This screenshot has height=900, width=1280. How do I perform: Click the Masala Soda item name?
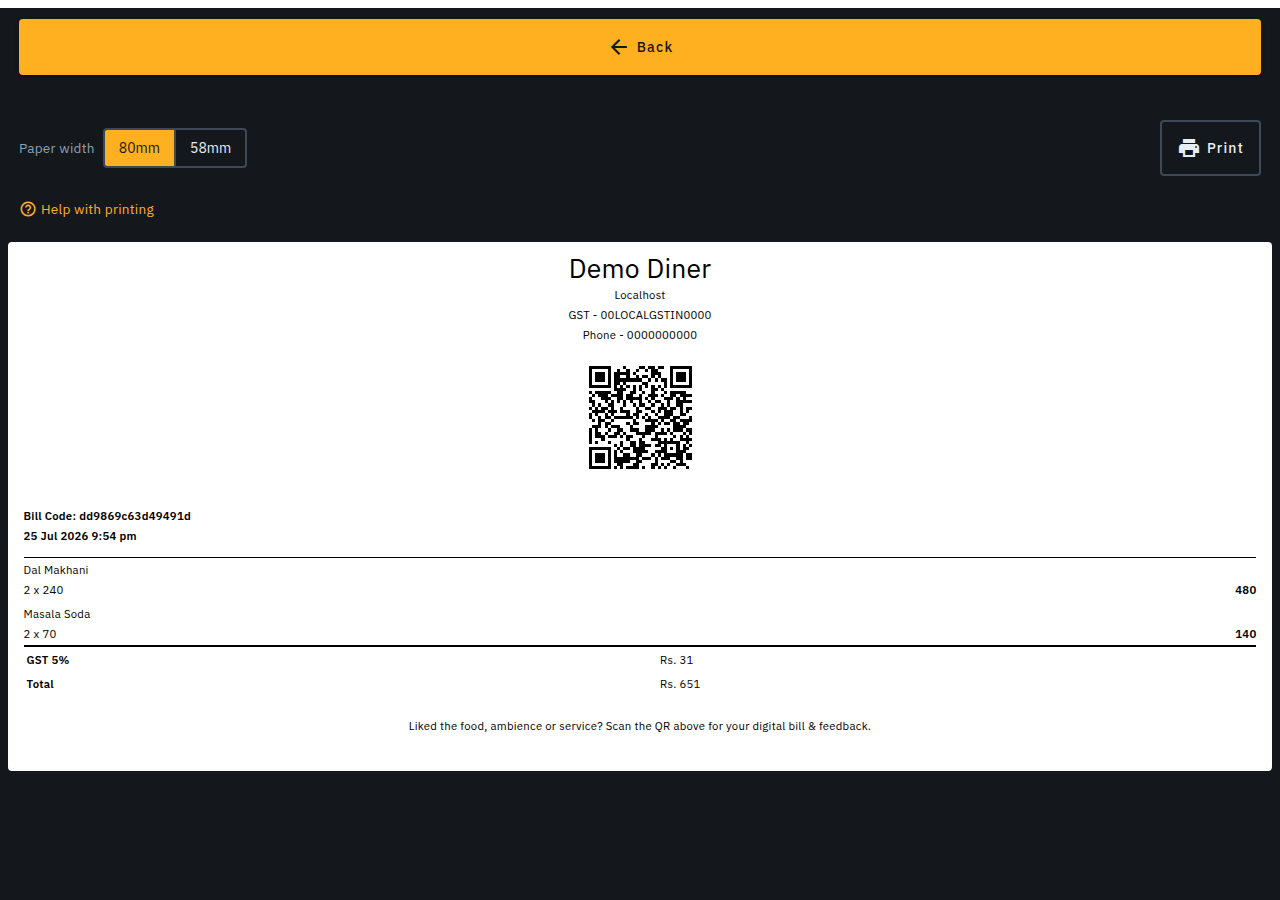coord(57,614)
